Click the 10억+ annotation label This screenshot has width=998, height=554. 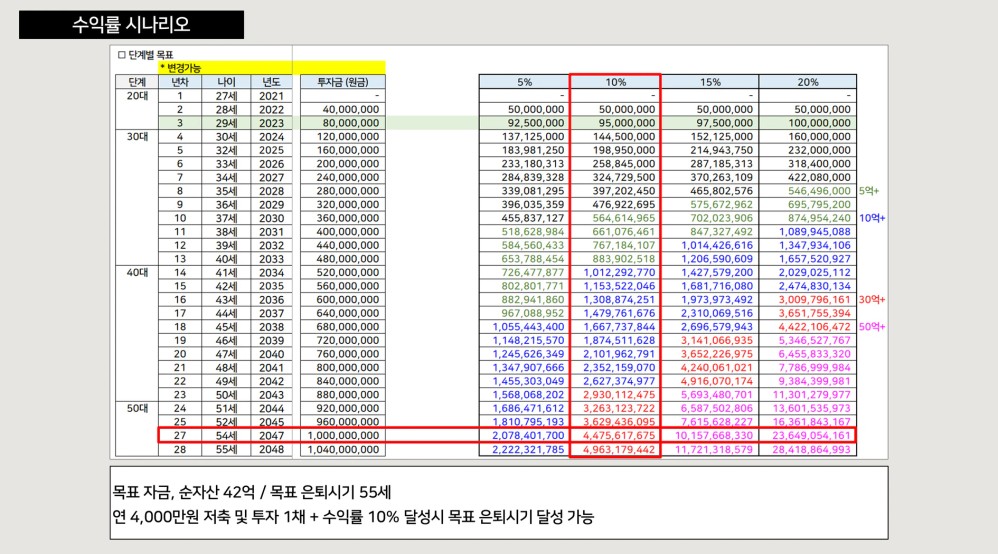point(872,218)
